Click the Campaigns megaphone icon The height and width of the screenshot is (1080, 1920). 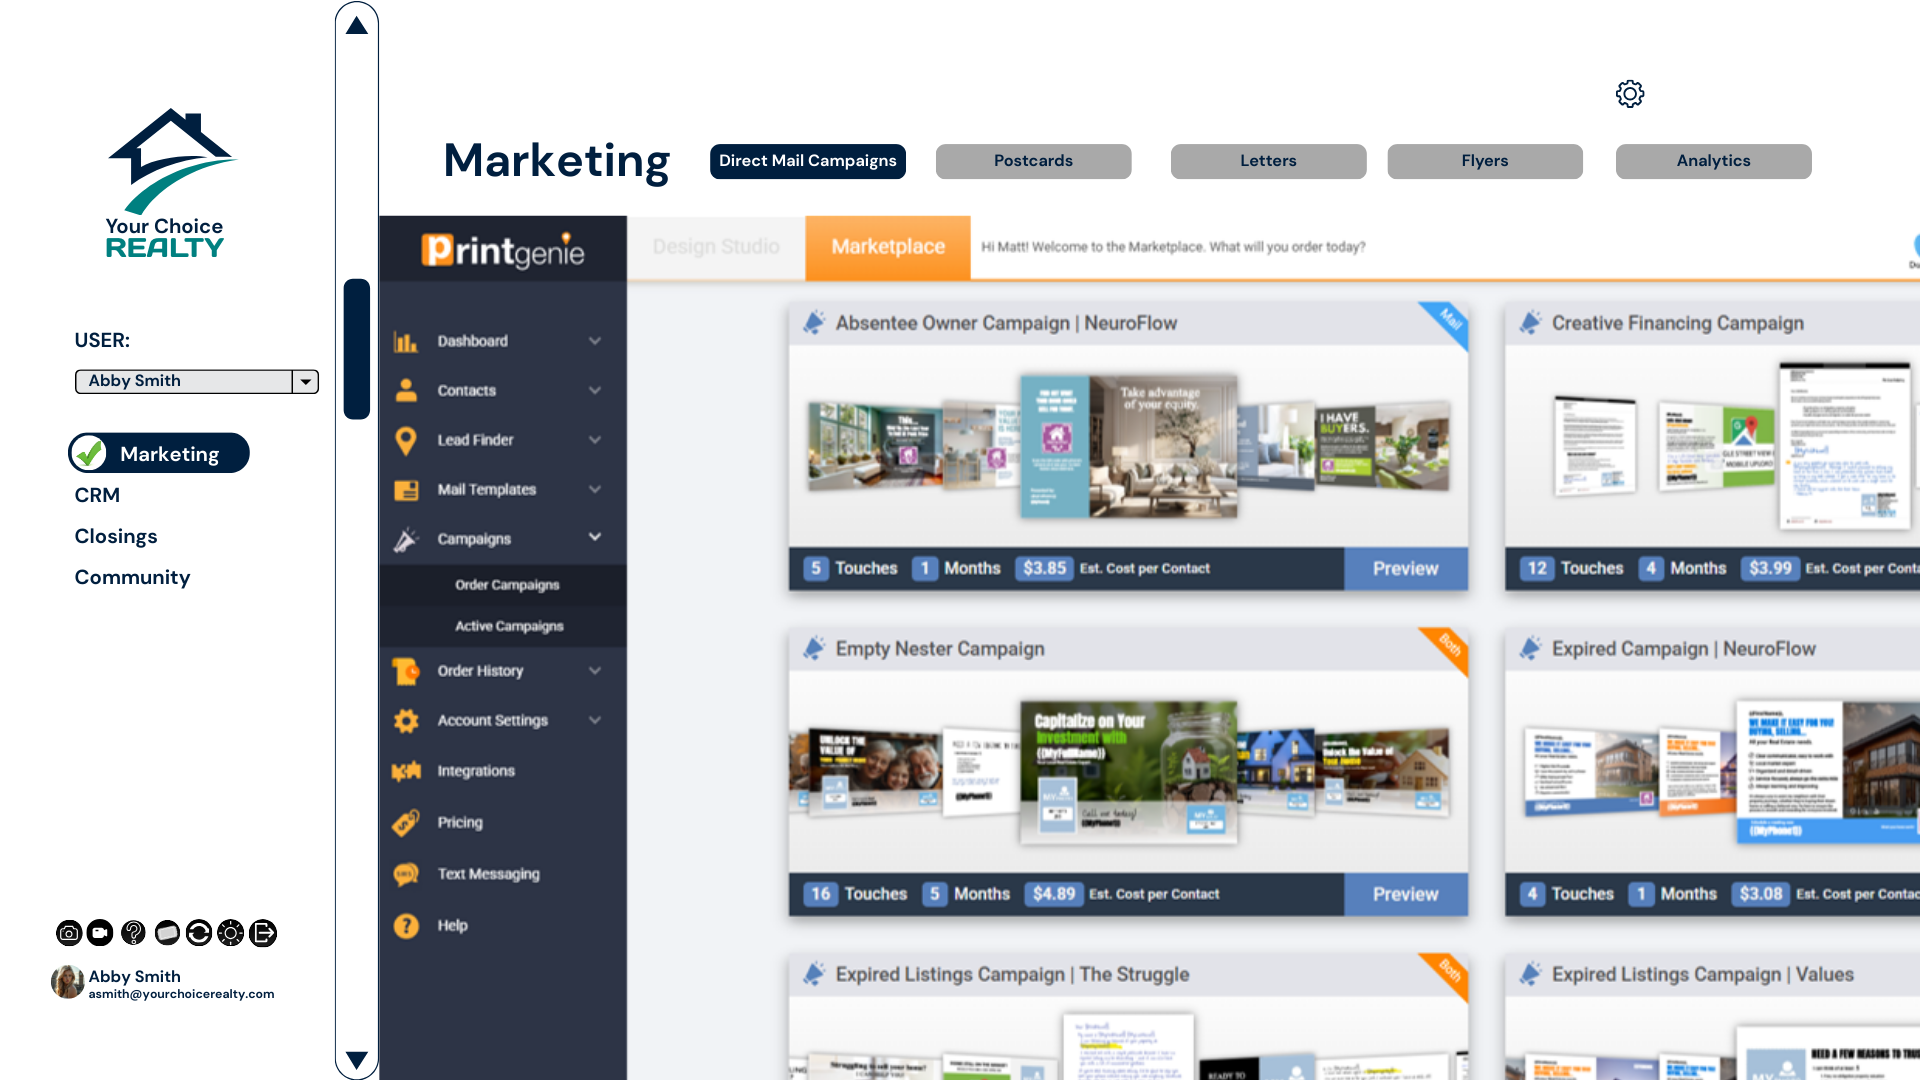point(406,539)
